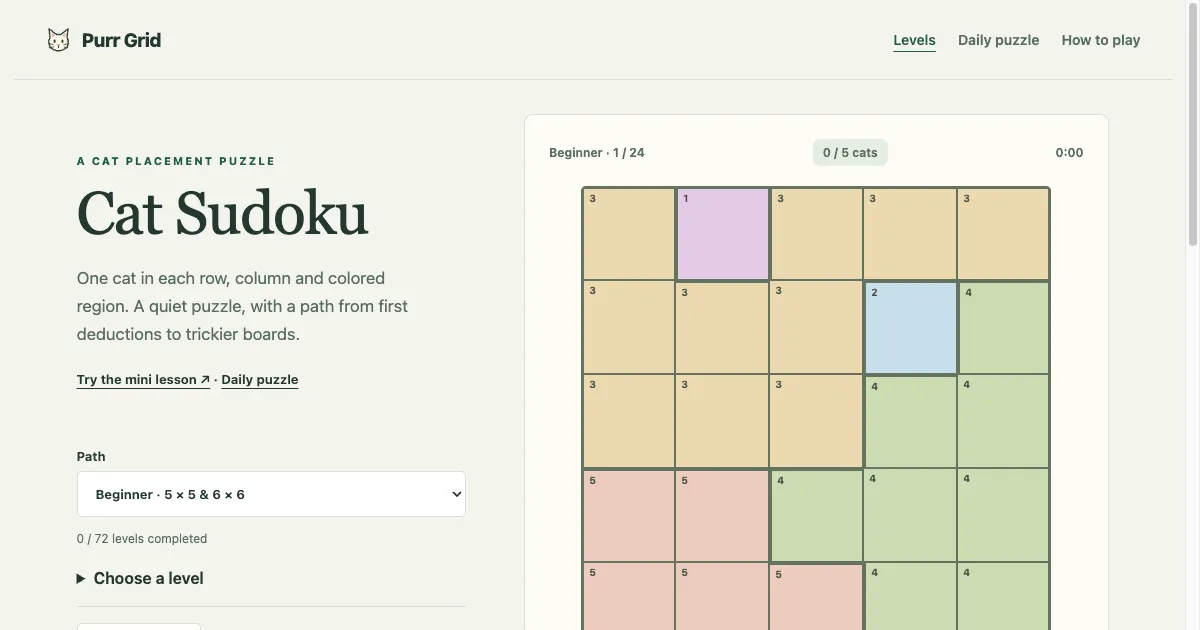Follow the Try the mini lesson link
This screenshot has height=630, width=1200.
click(143, 380)
